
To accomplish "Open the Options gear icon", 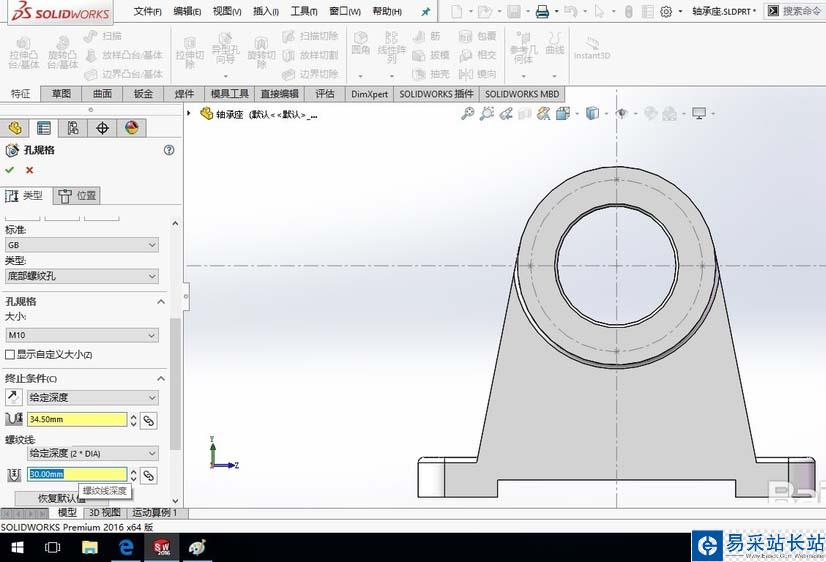I will (666, 12).
